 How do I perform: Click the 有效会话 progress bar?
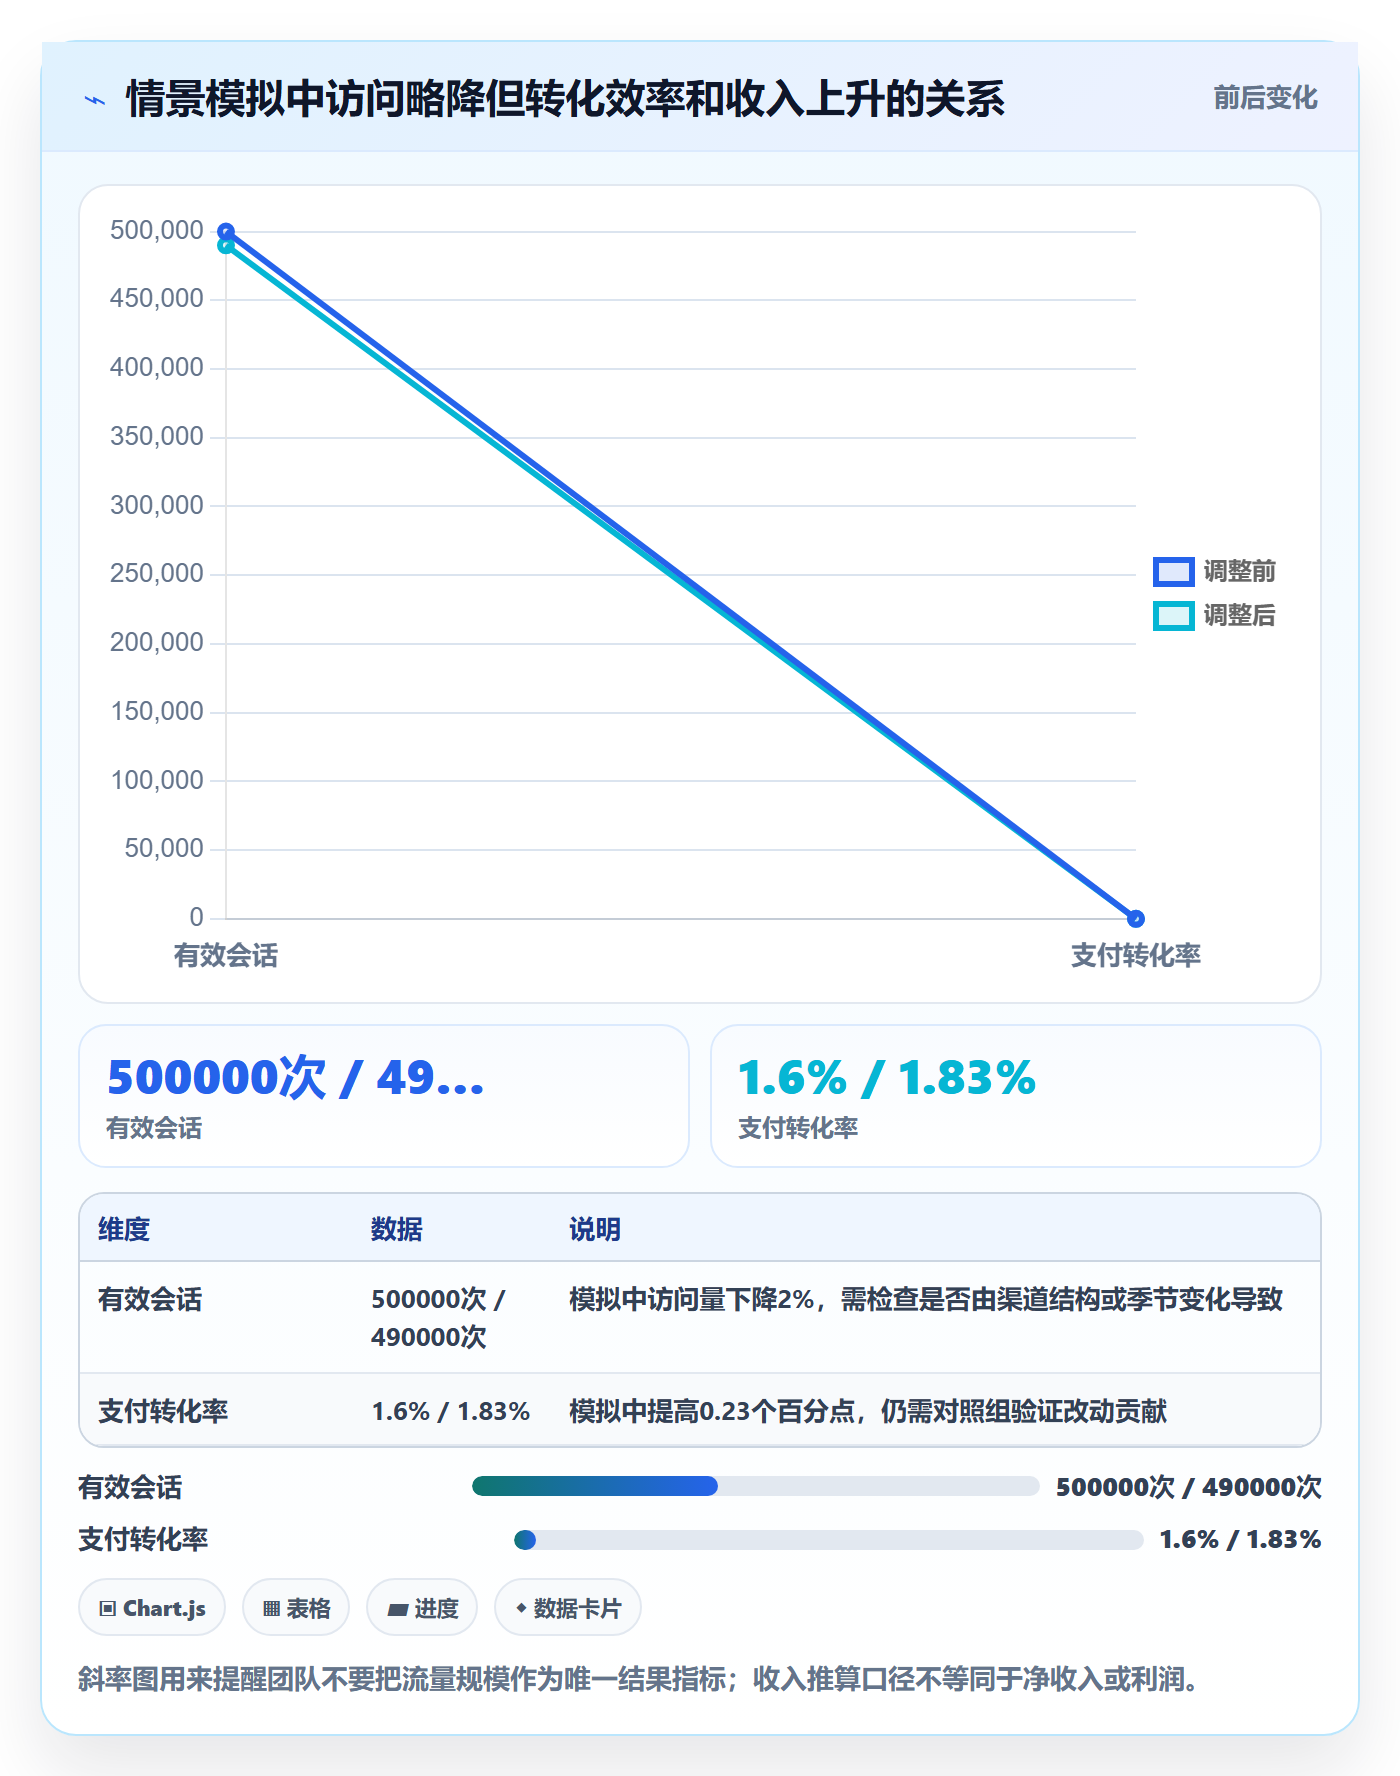[x=756, y=1486]
